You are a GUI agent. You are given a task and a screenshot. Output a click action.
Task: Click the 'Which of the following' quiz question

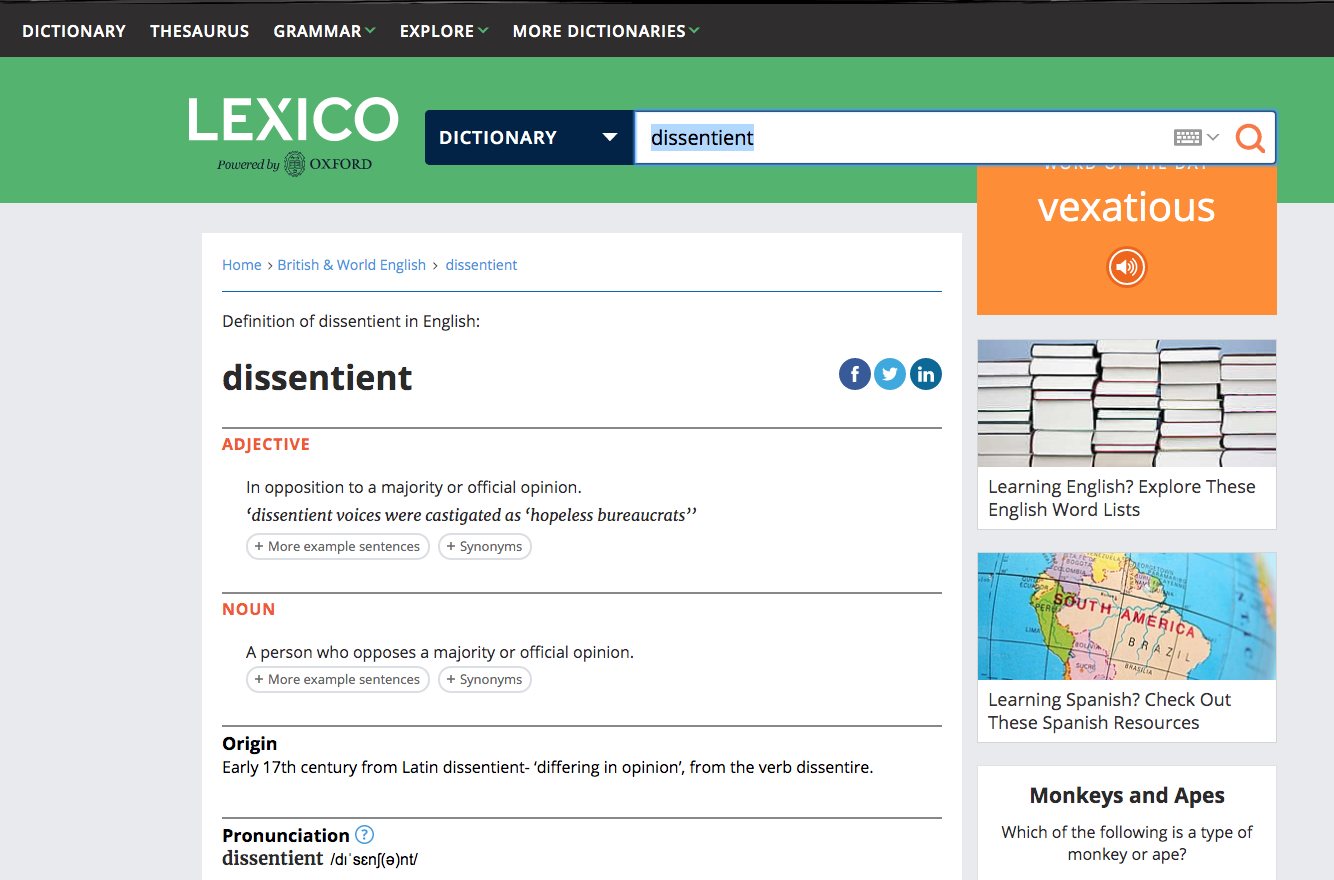(1127, 843)
